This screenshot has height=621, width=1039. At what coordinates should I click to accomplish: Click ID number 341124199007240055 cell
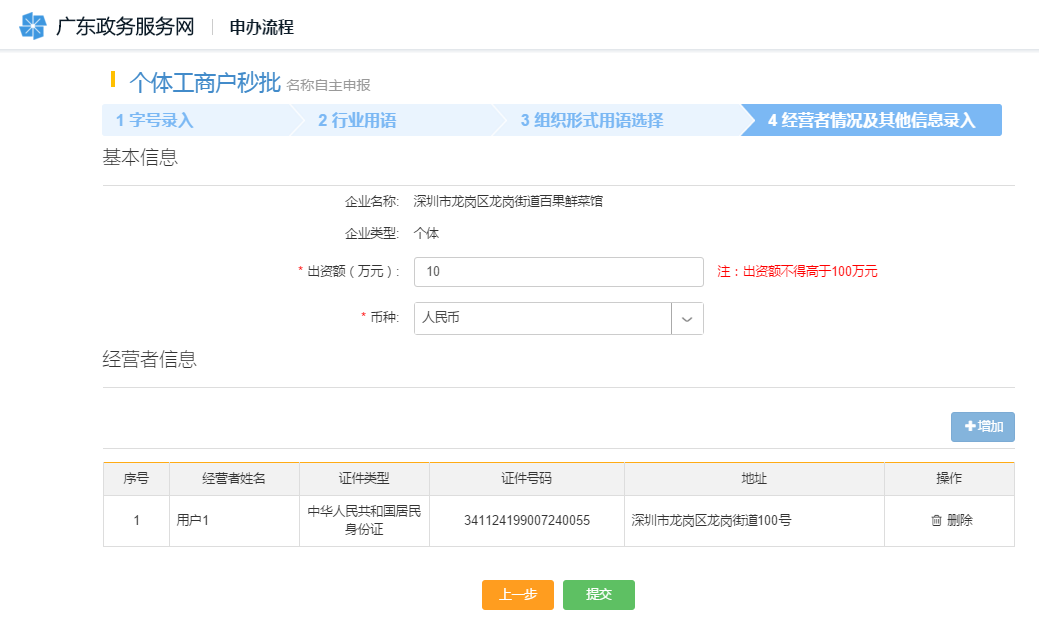(526, 520)
